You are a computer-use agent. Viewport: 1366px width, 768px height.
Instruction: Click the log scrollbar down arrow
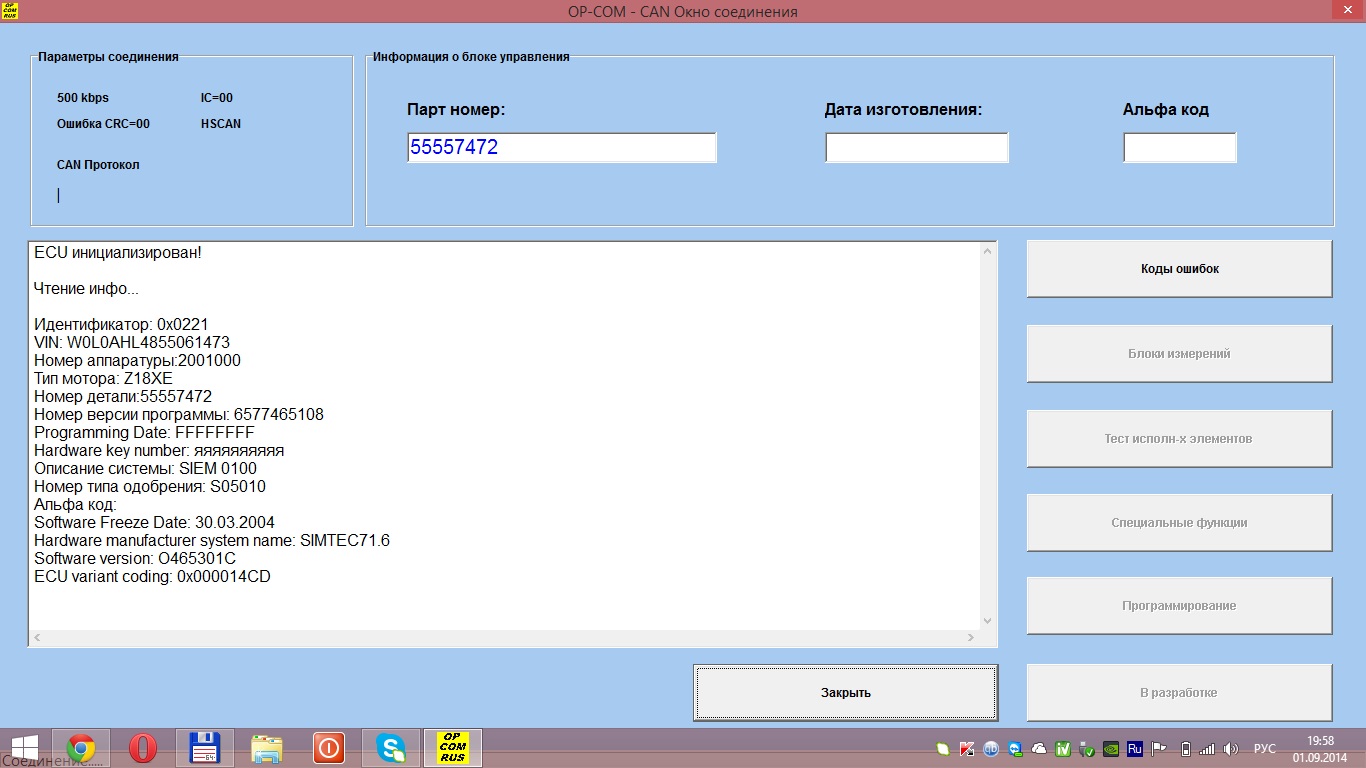click(x=989, y=620)
